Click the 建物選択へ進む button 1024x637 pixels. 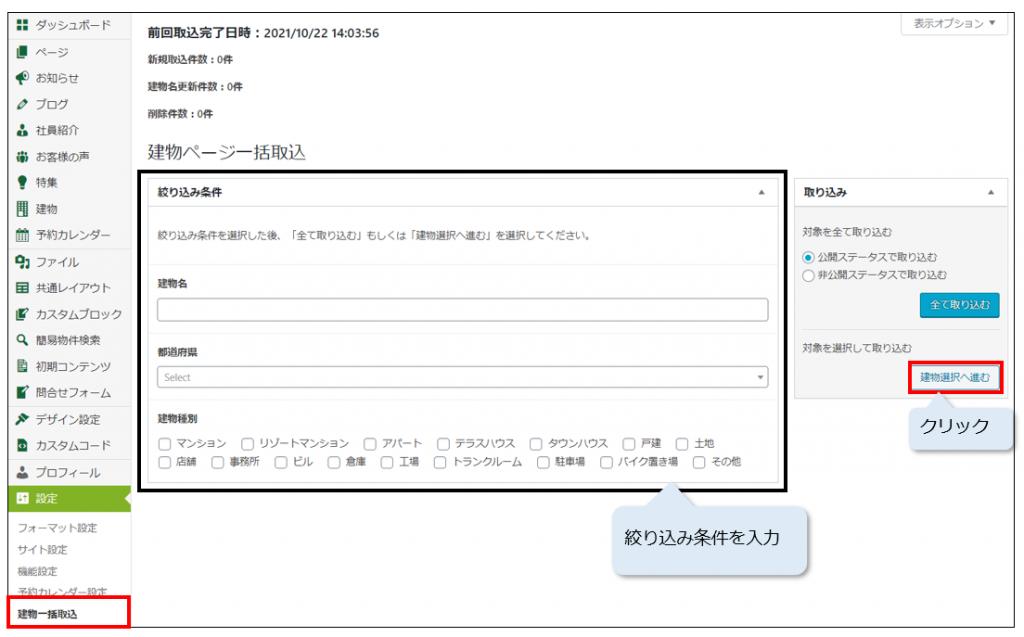pos(955,377)
